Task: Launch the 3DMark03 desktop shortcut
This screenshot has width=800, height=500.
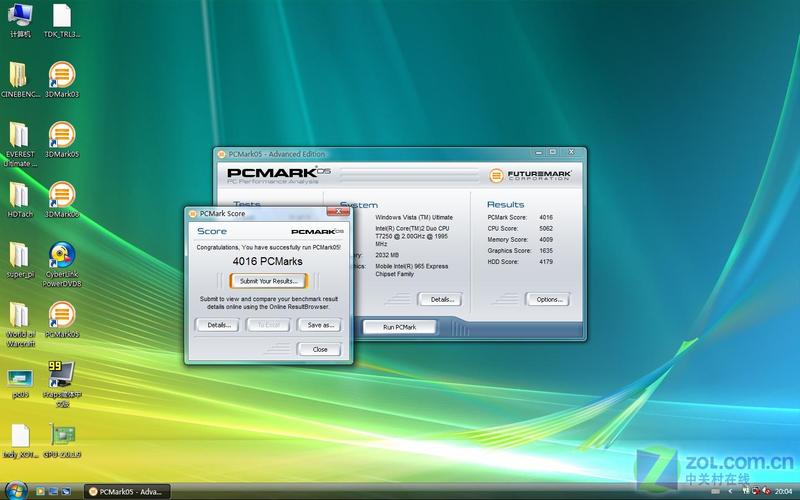Action: [62, 80]
